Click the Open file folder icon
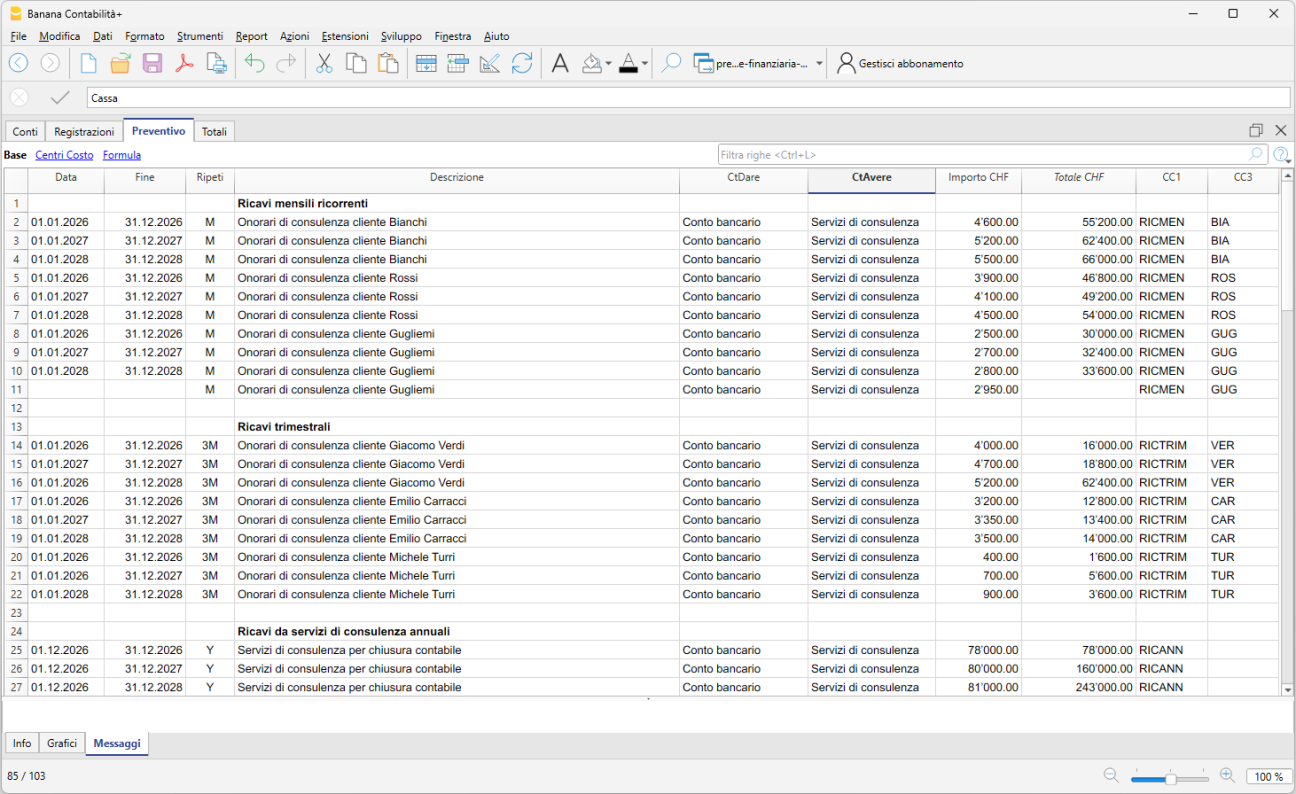The width and height of the screenshot is (1296, 794). 120,63
